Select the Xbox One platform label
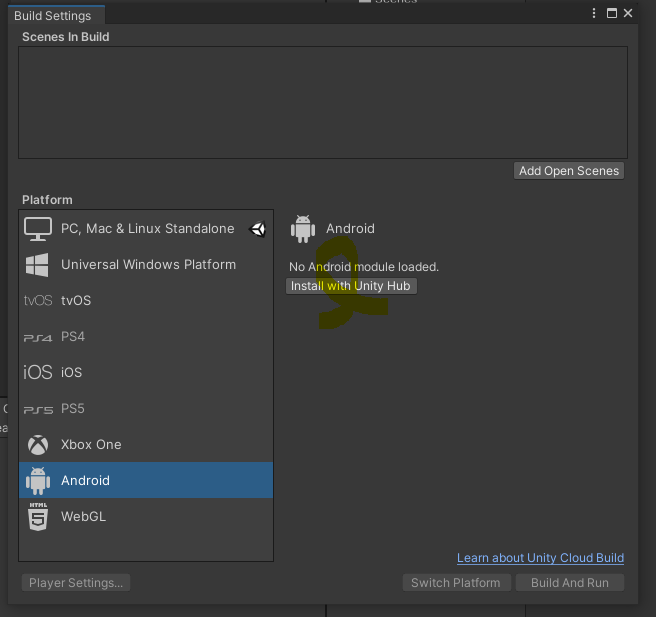This screenshot has height=617, width=656. click(x=91, y=445)
